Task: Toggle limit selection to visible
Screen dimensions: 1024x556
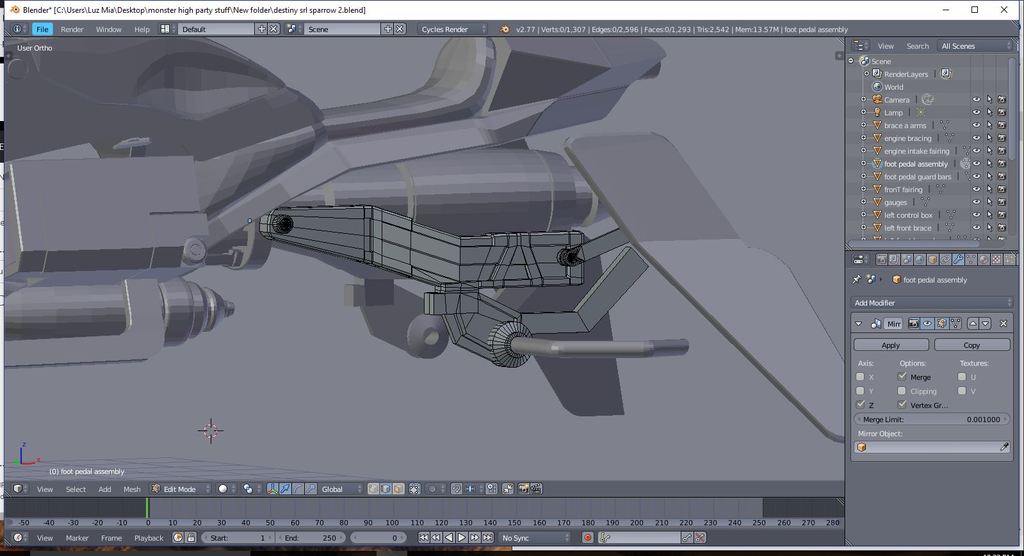Action: point(414,489)
